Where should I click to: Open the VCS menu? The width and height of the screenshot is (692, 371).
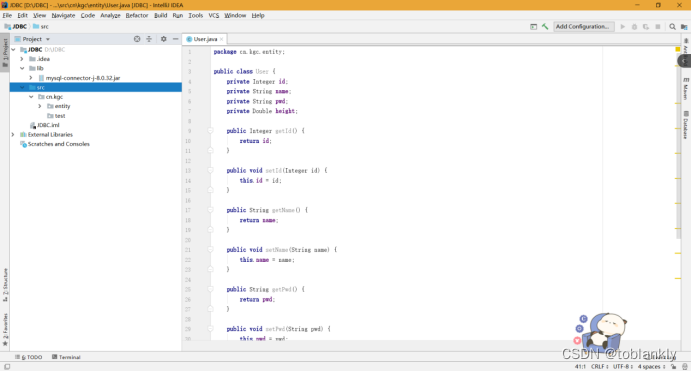(x=214, y=15)
